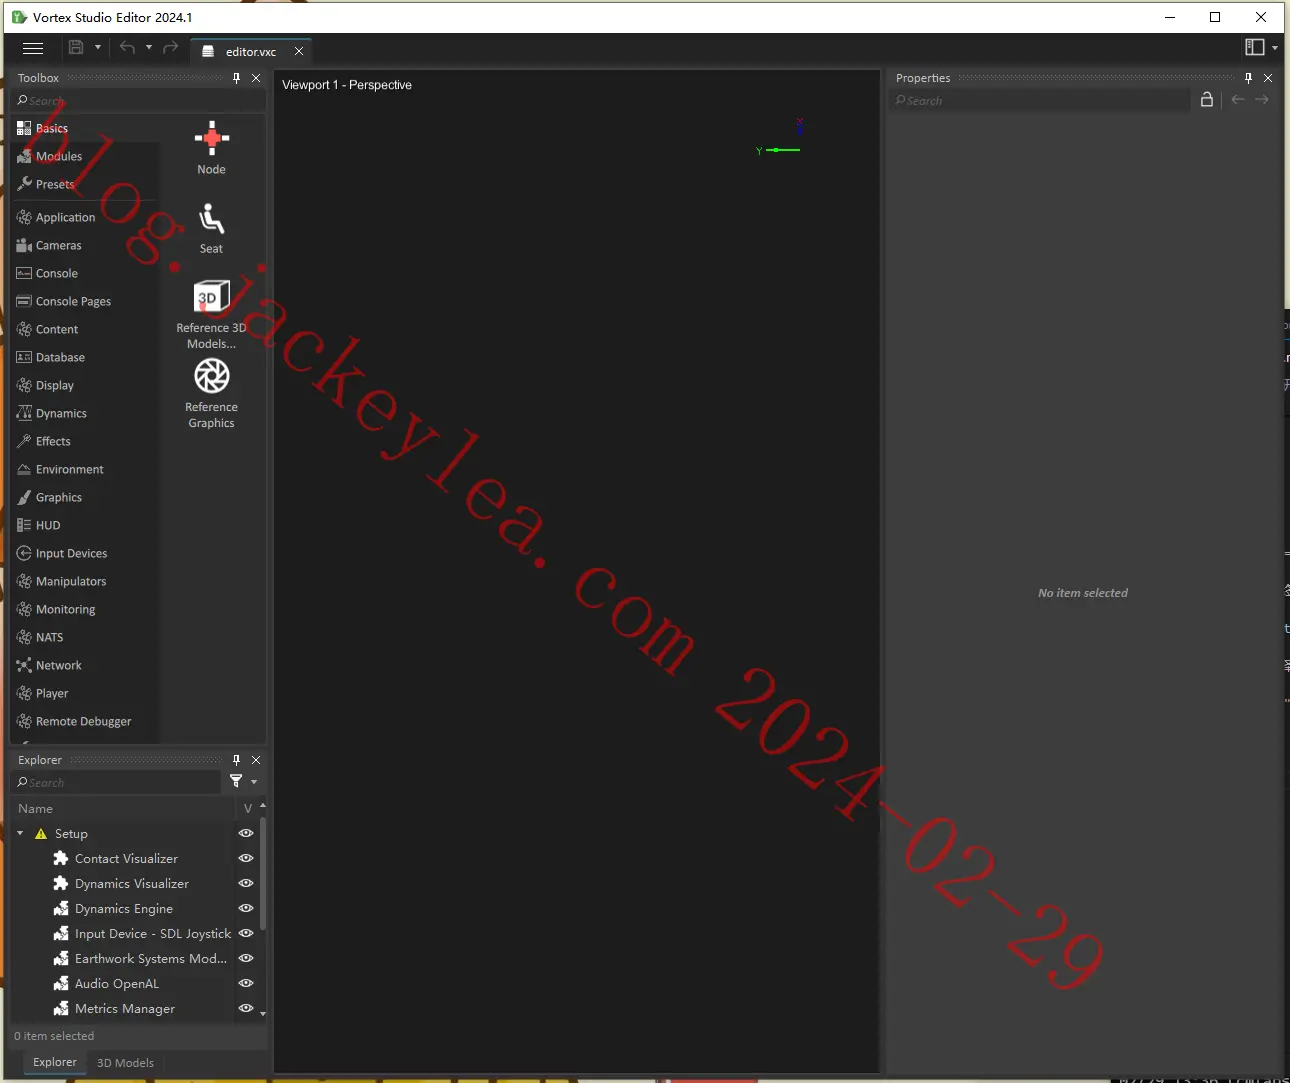Select Dynamics in Toolbox list

(83, 413)
